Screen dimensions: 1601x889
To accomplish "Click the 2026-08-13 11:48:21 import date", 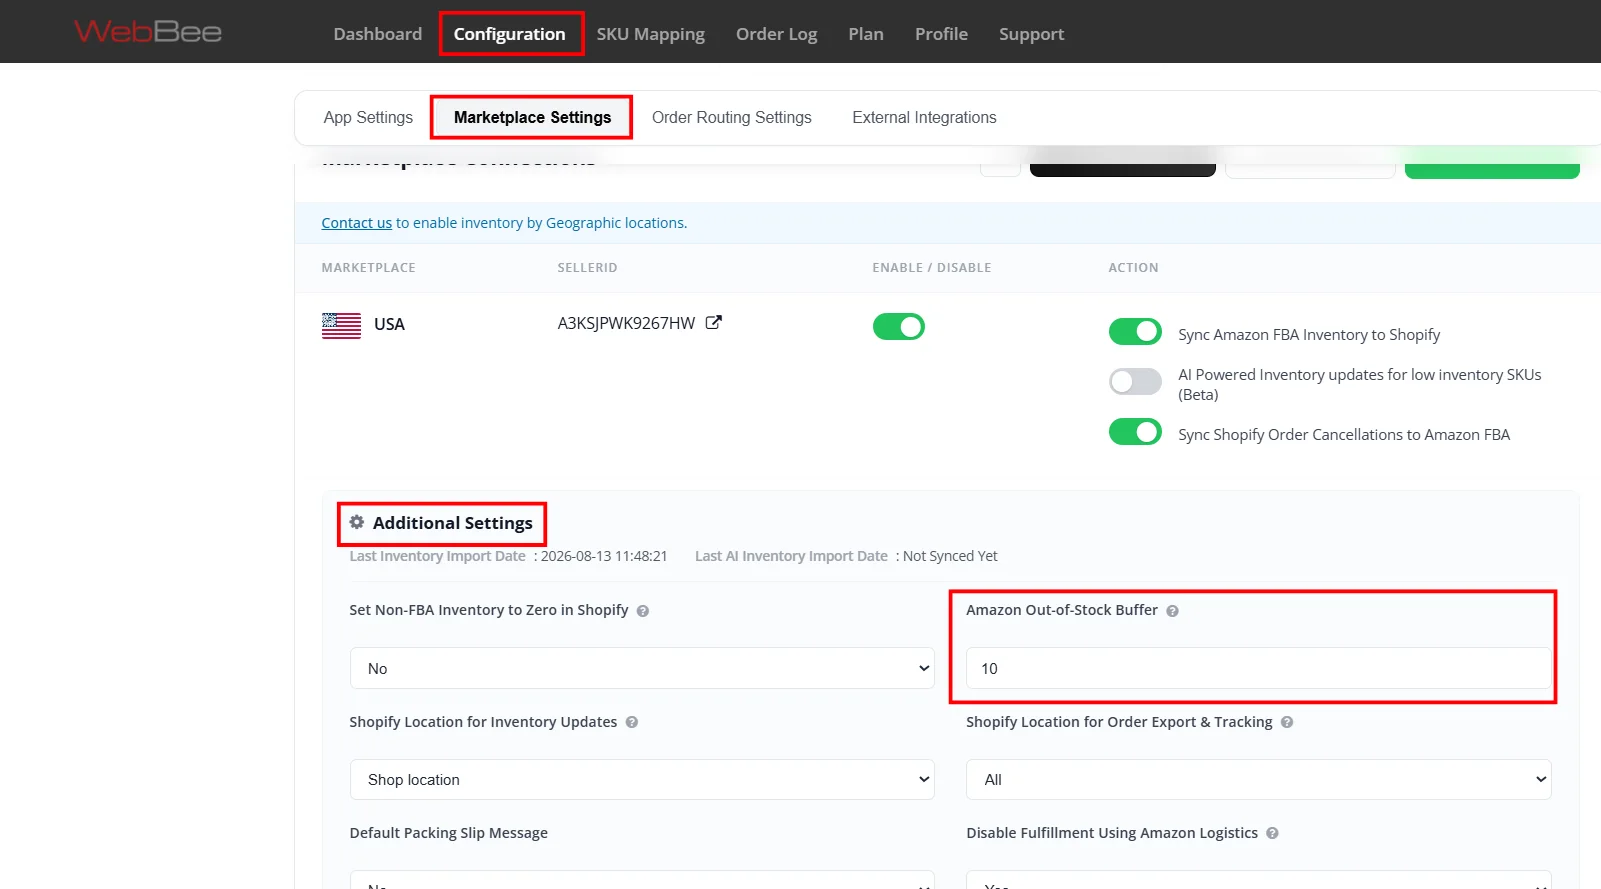I will point(604,556).
